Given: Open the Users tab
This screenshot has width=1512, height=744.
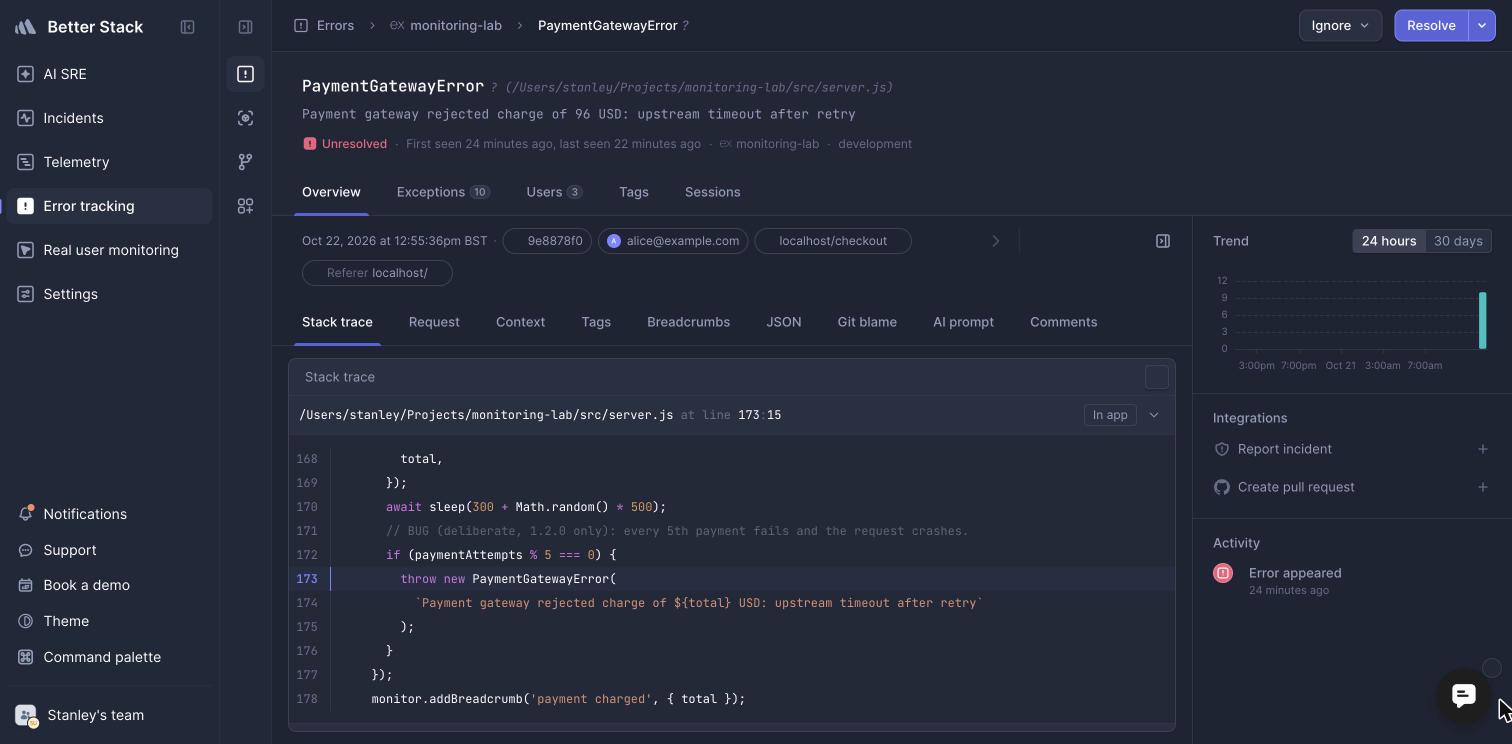Looking at the screenshot, I should point(554,192).
